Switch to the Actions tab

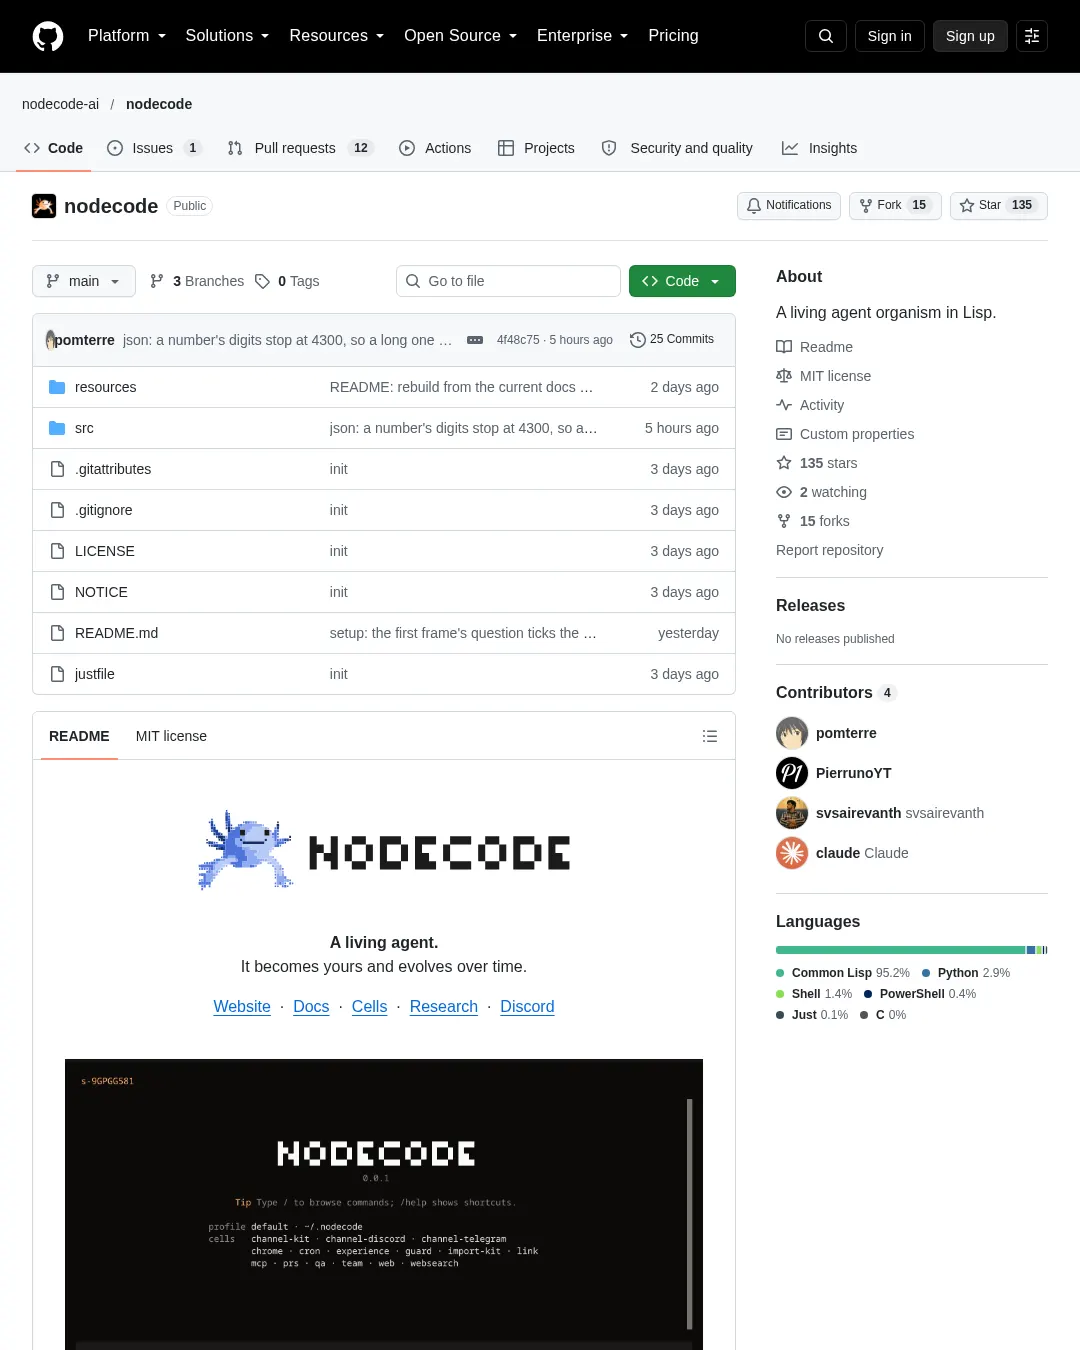click(435, 148)
